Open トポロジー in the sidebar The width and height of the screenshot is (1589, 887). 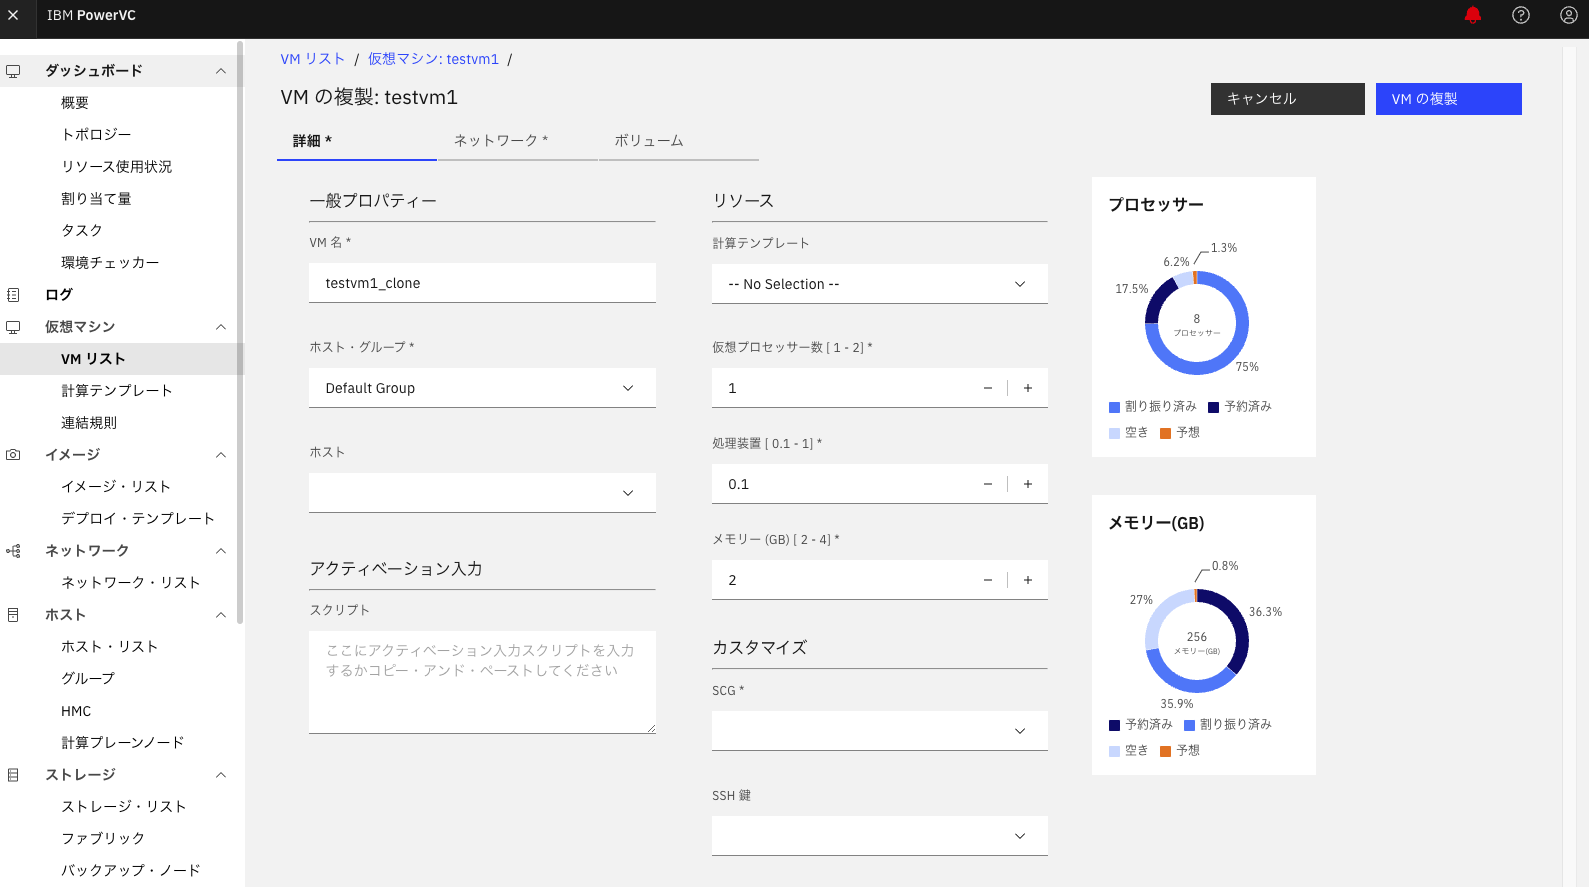click(96, 135)
